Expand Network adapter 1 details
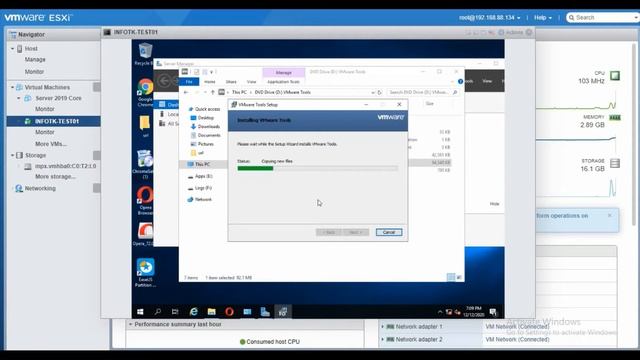The image size is (640, 360). (382, 327)
